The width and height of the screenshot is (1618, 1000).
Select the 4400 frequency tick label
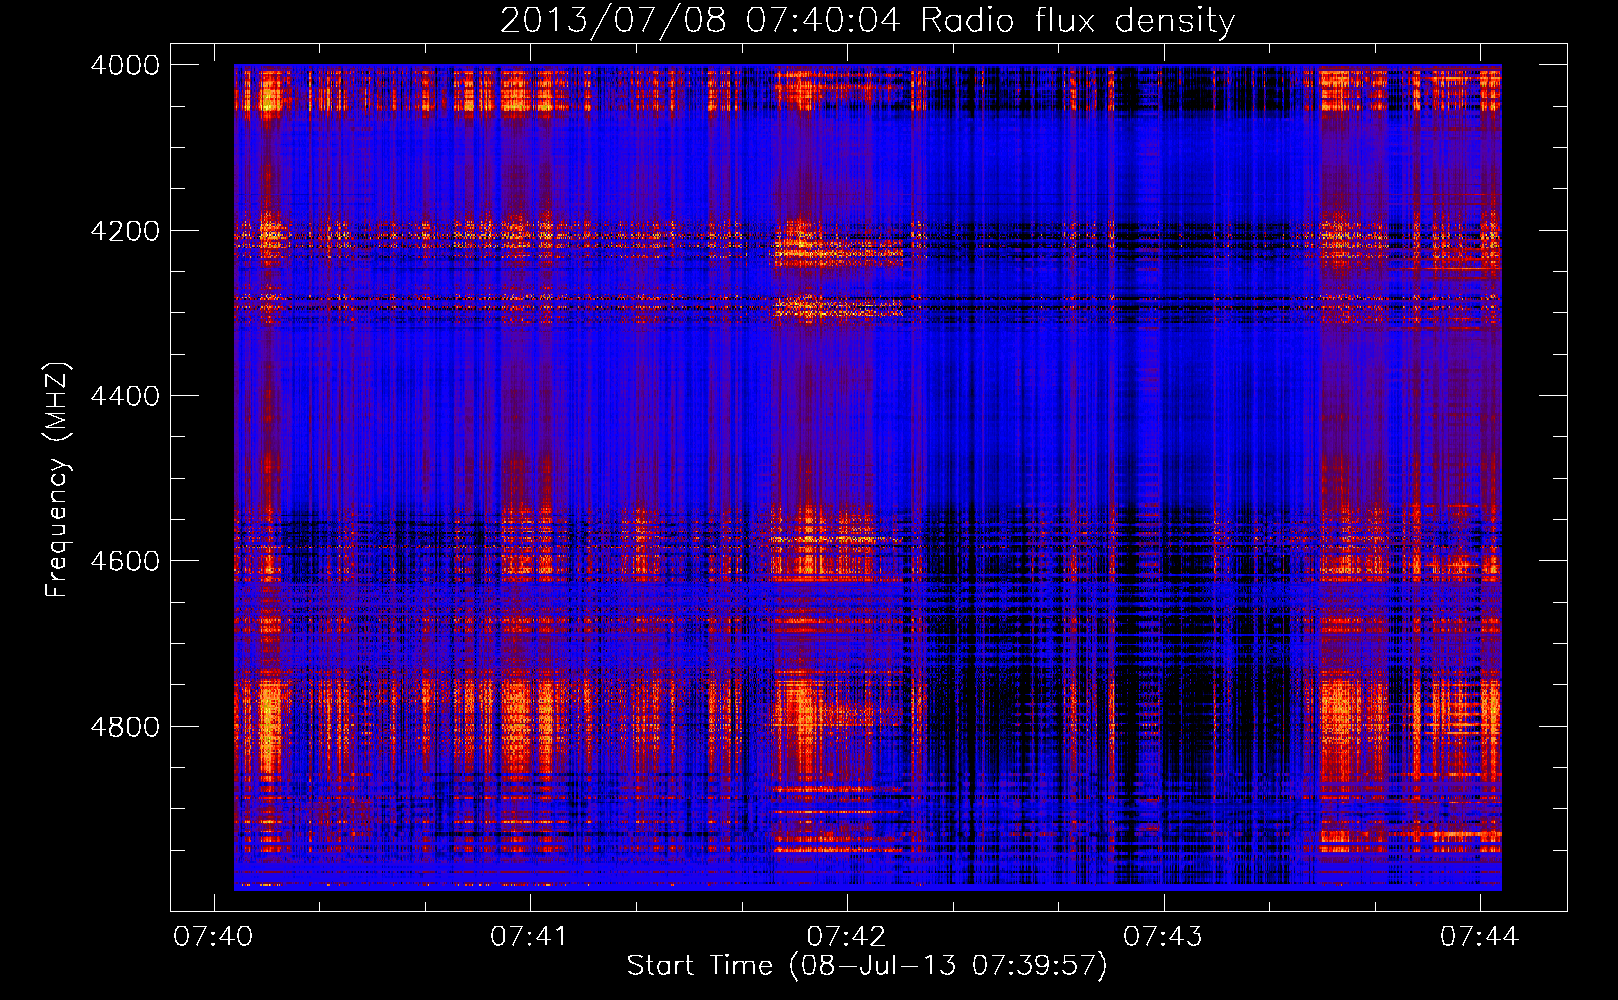click(x=125, y=396)
